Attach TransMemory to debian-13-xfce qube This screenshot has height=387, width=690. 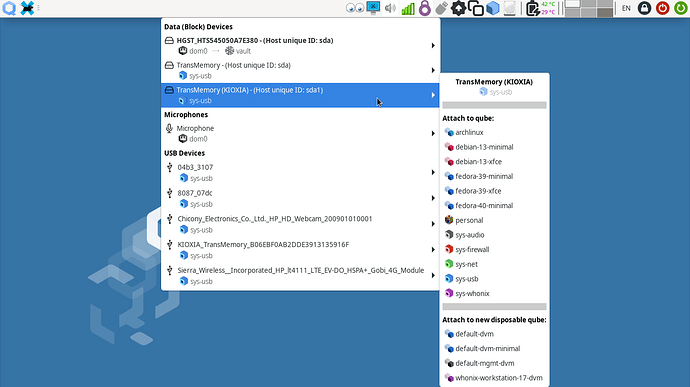tap(494, 162)
